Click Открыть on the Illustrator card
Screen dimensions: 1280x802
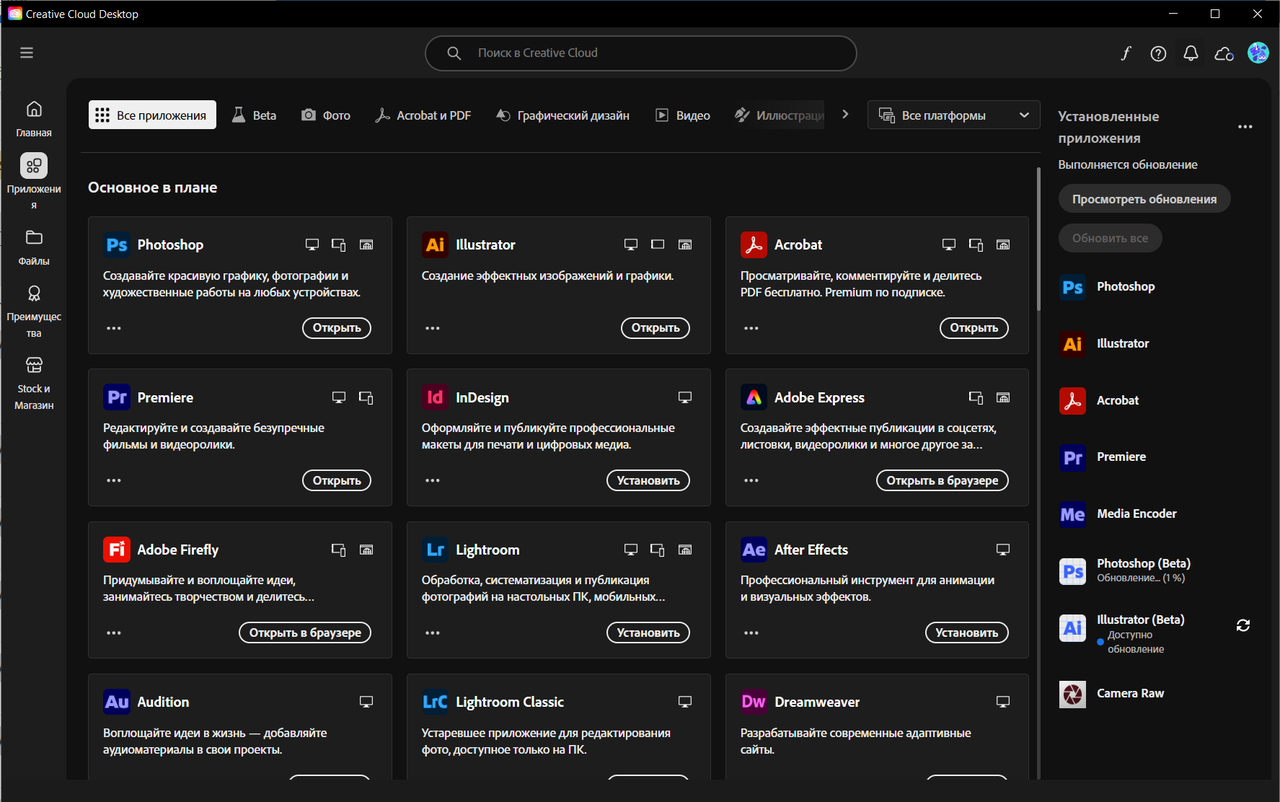coord(656,328)
